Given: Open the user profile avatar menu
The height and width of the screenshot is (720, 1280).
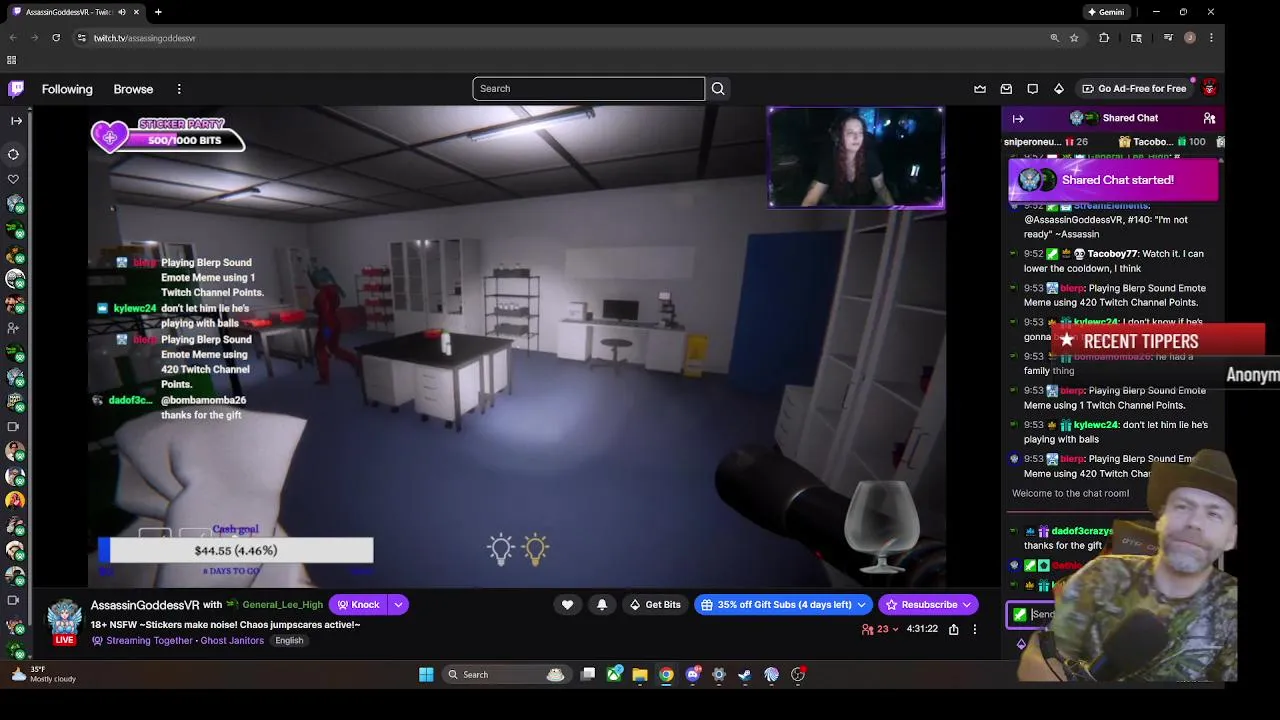Looking at the screenshot, I should click(x=1209, y=89).
